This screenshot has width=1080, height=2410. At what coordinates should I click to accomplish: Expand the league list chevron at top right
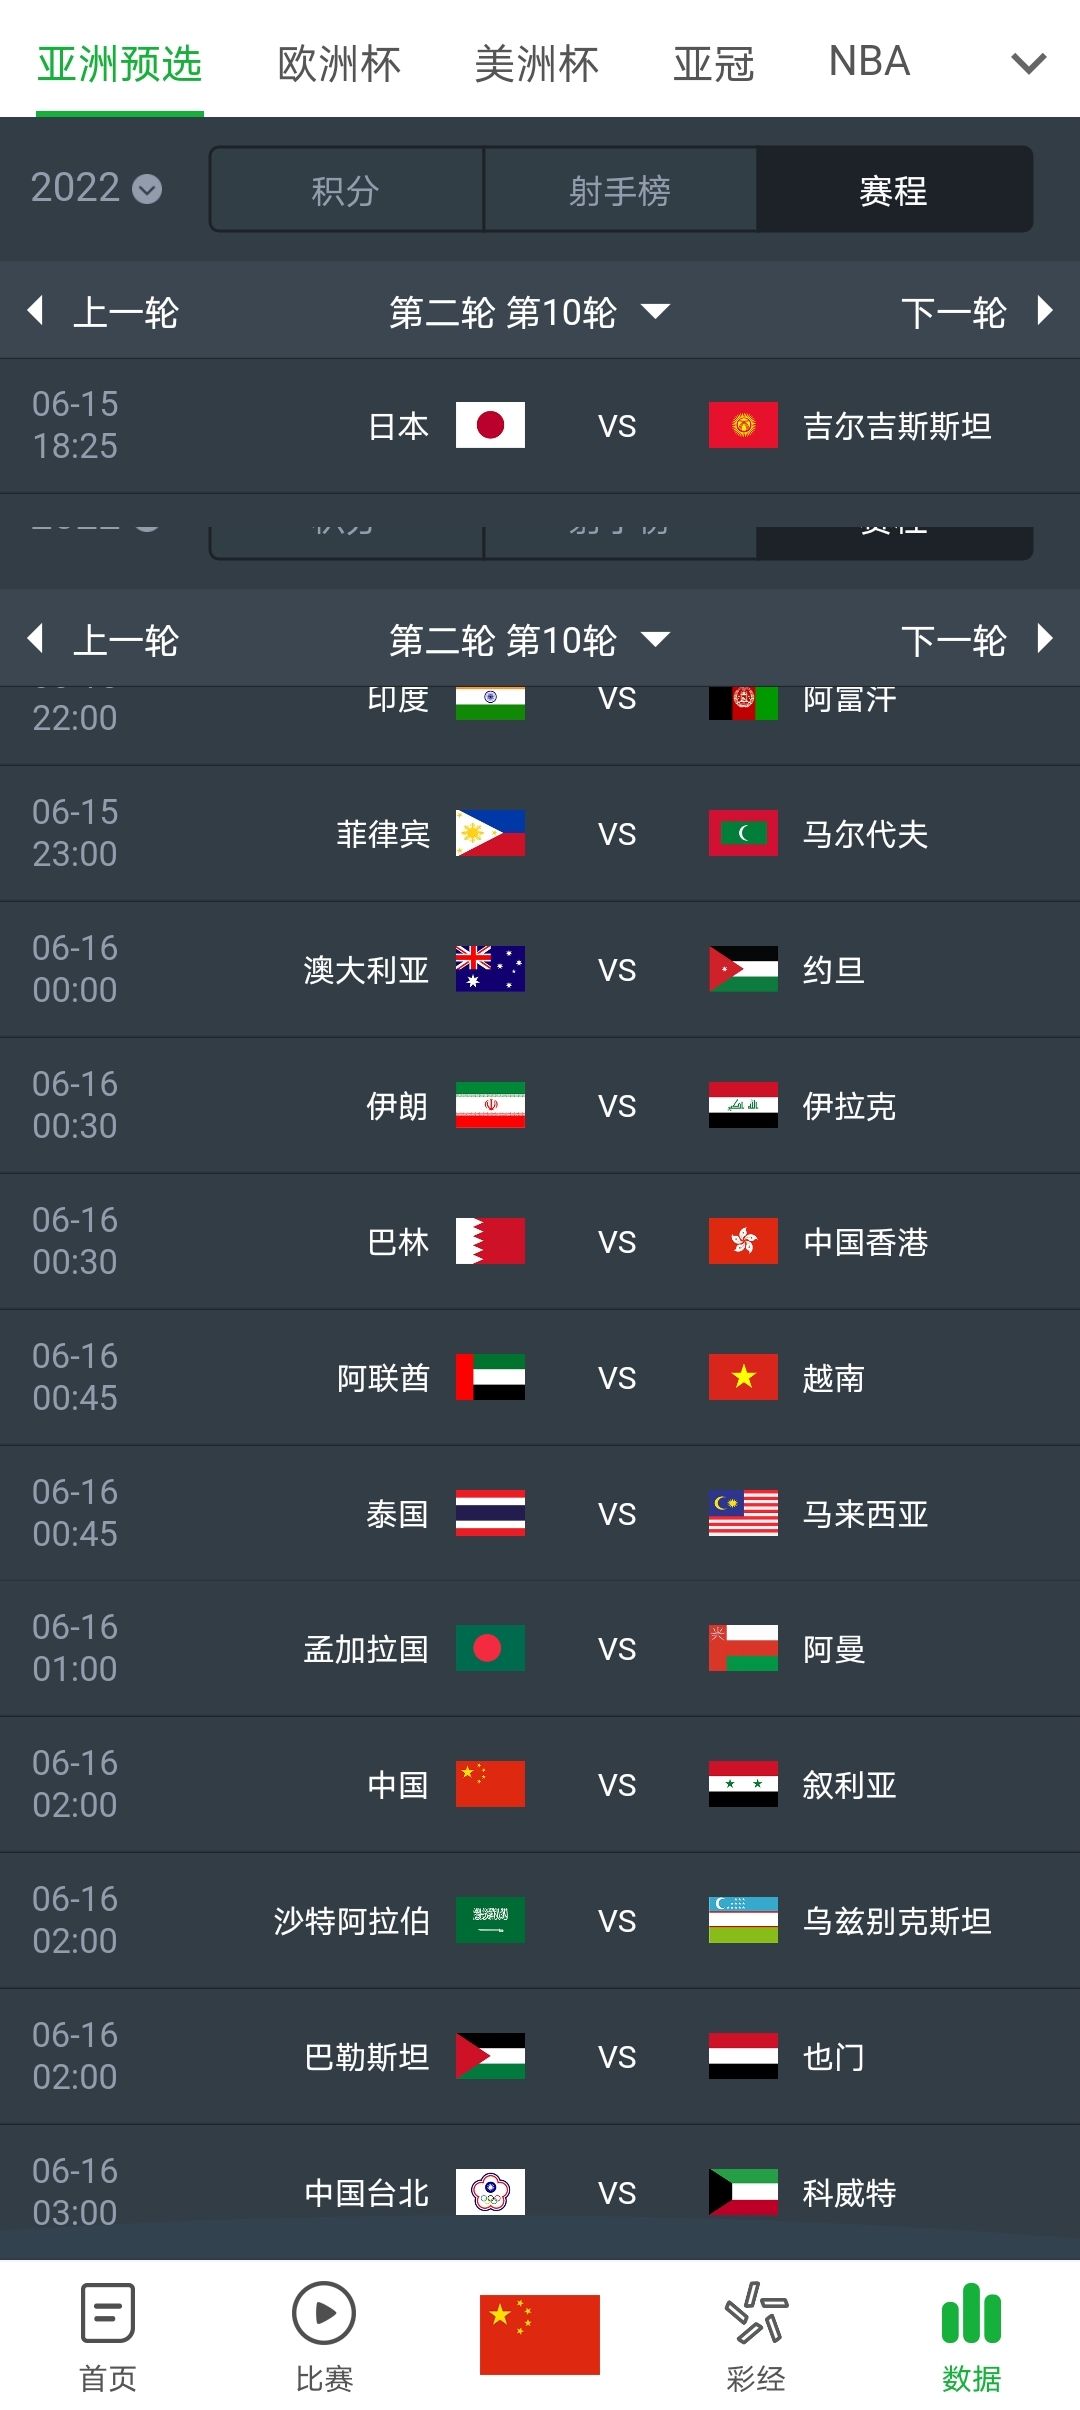click(1028, 64)
